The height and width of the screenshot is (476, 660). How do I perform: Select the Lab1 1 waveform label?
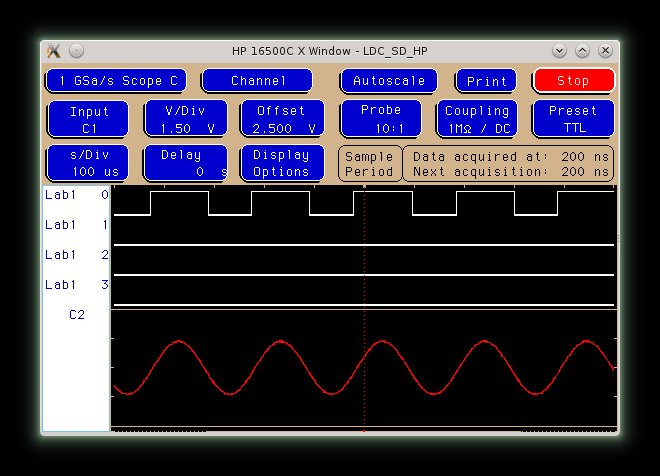pos(77,225)
